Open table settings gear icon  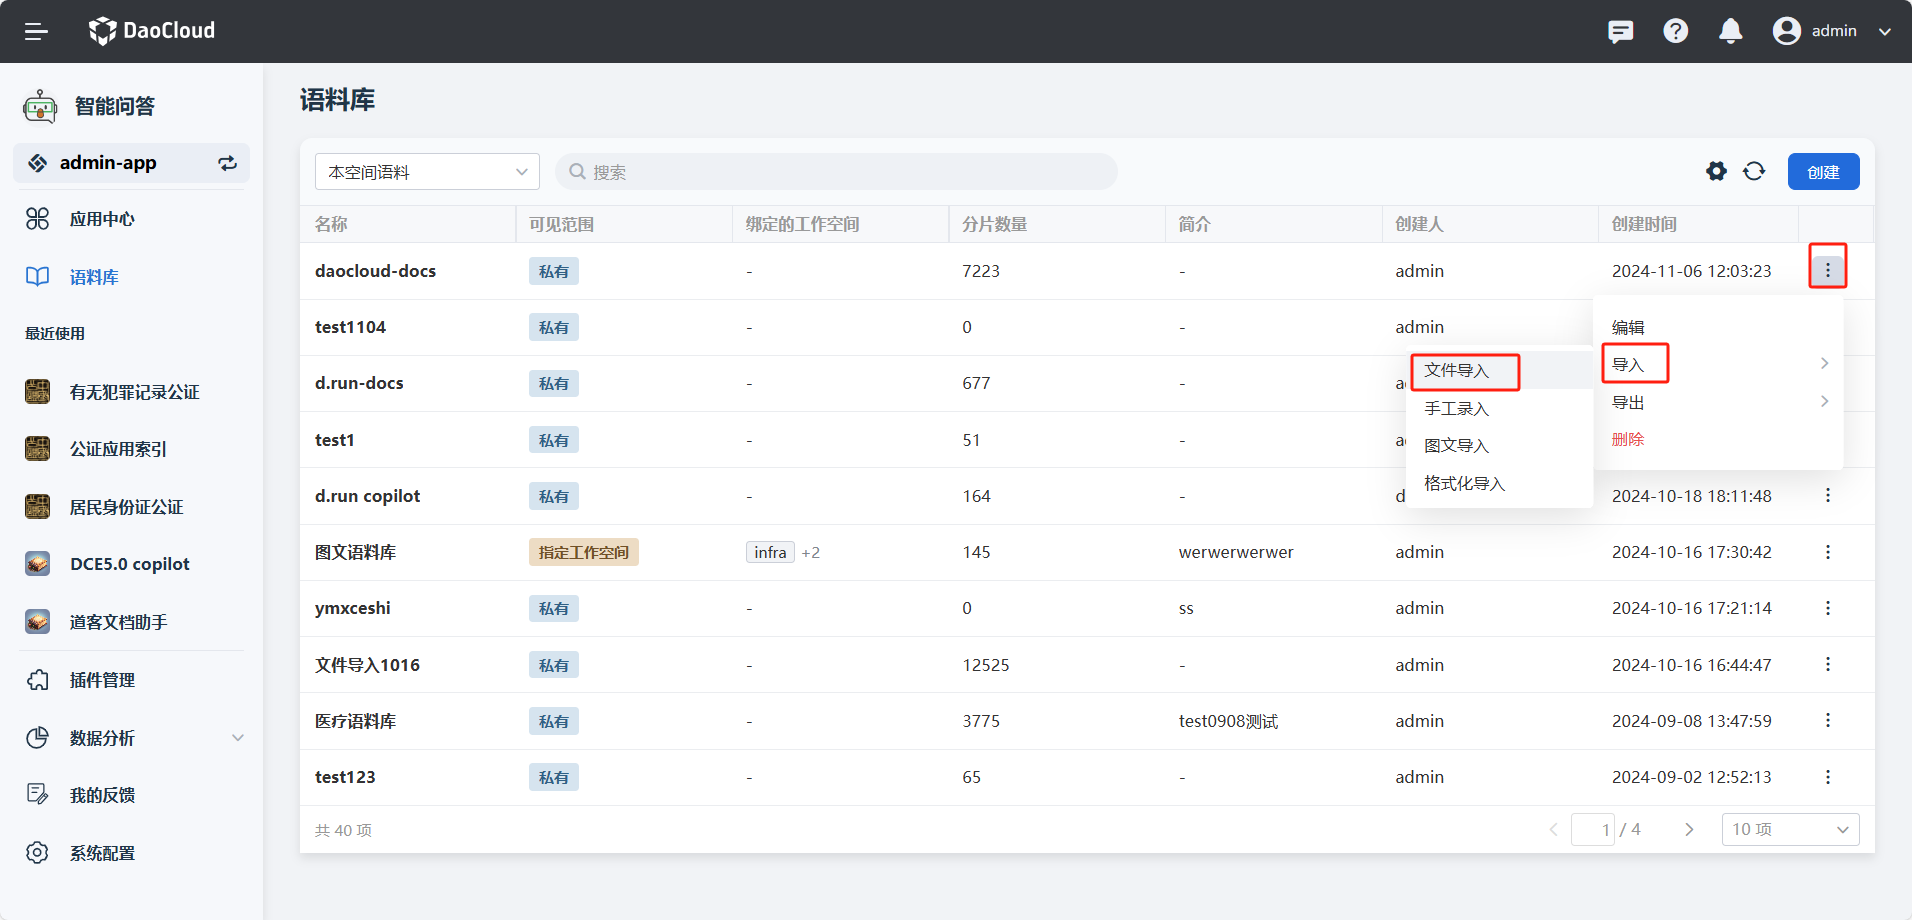point(1716,171)
